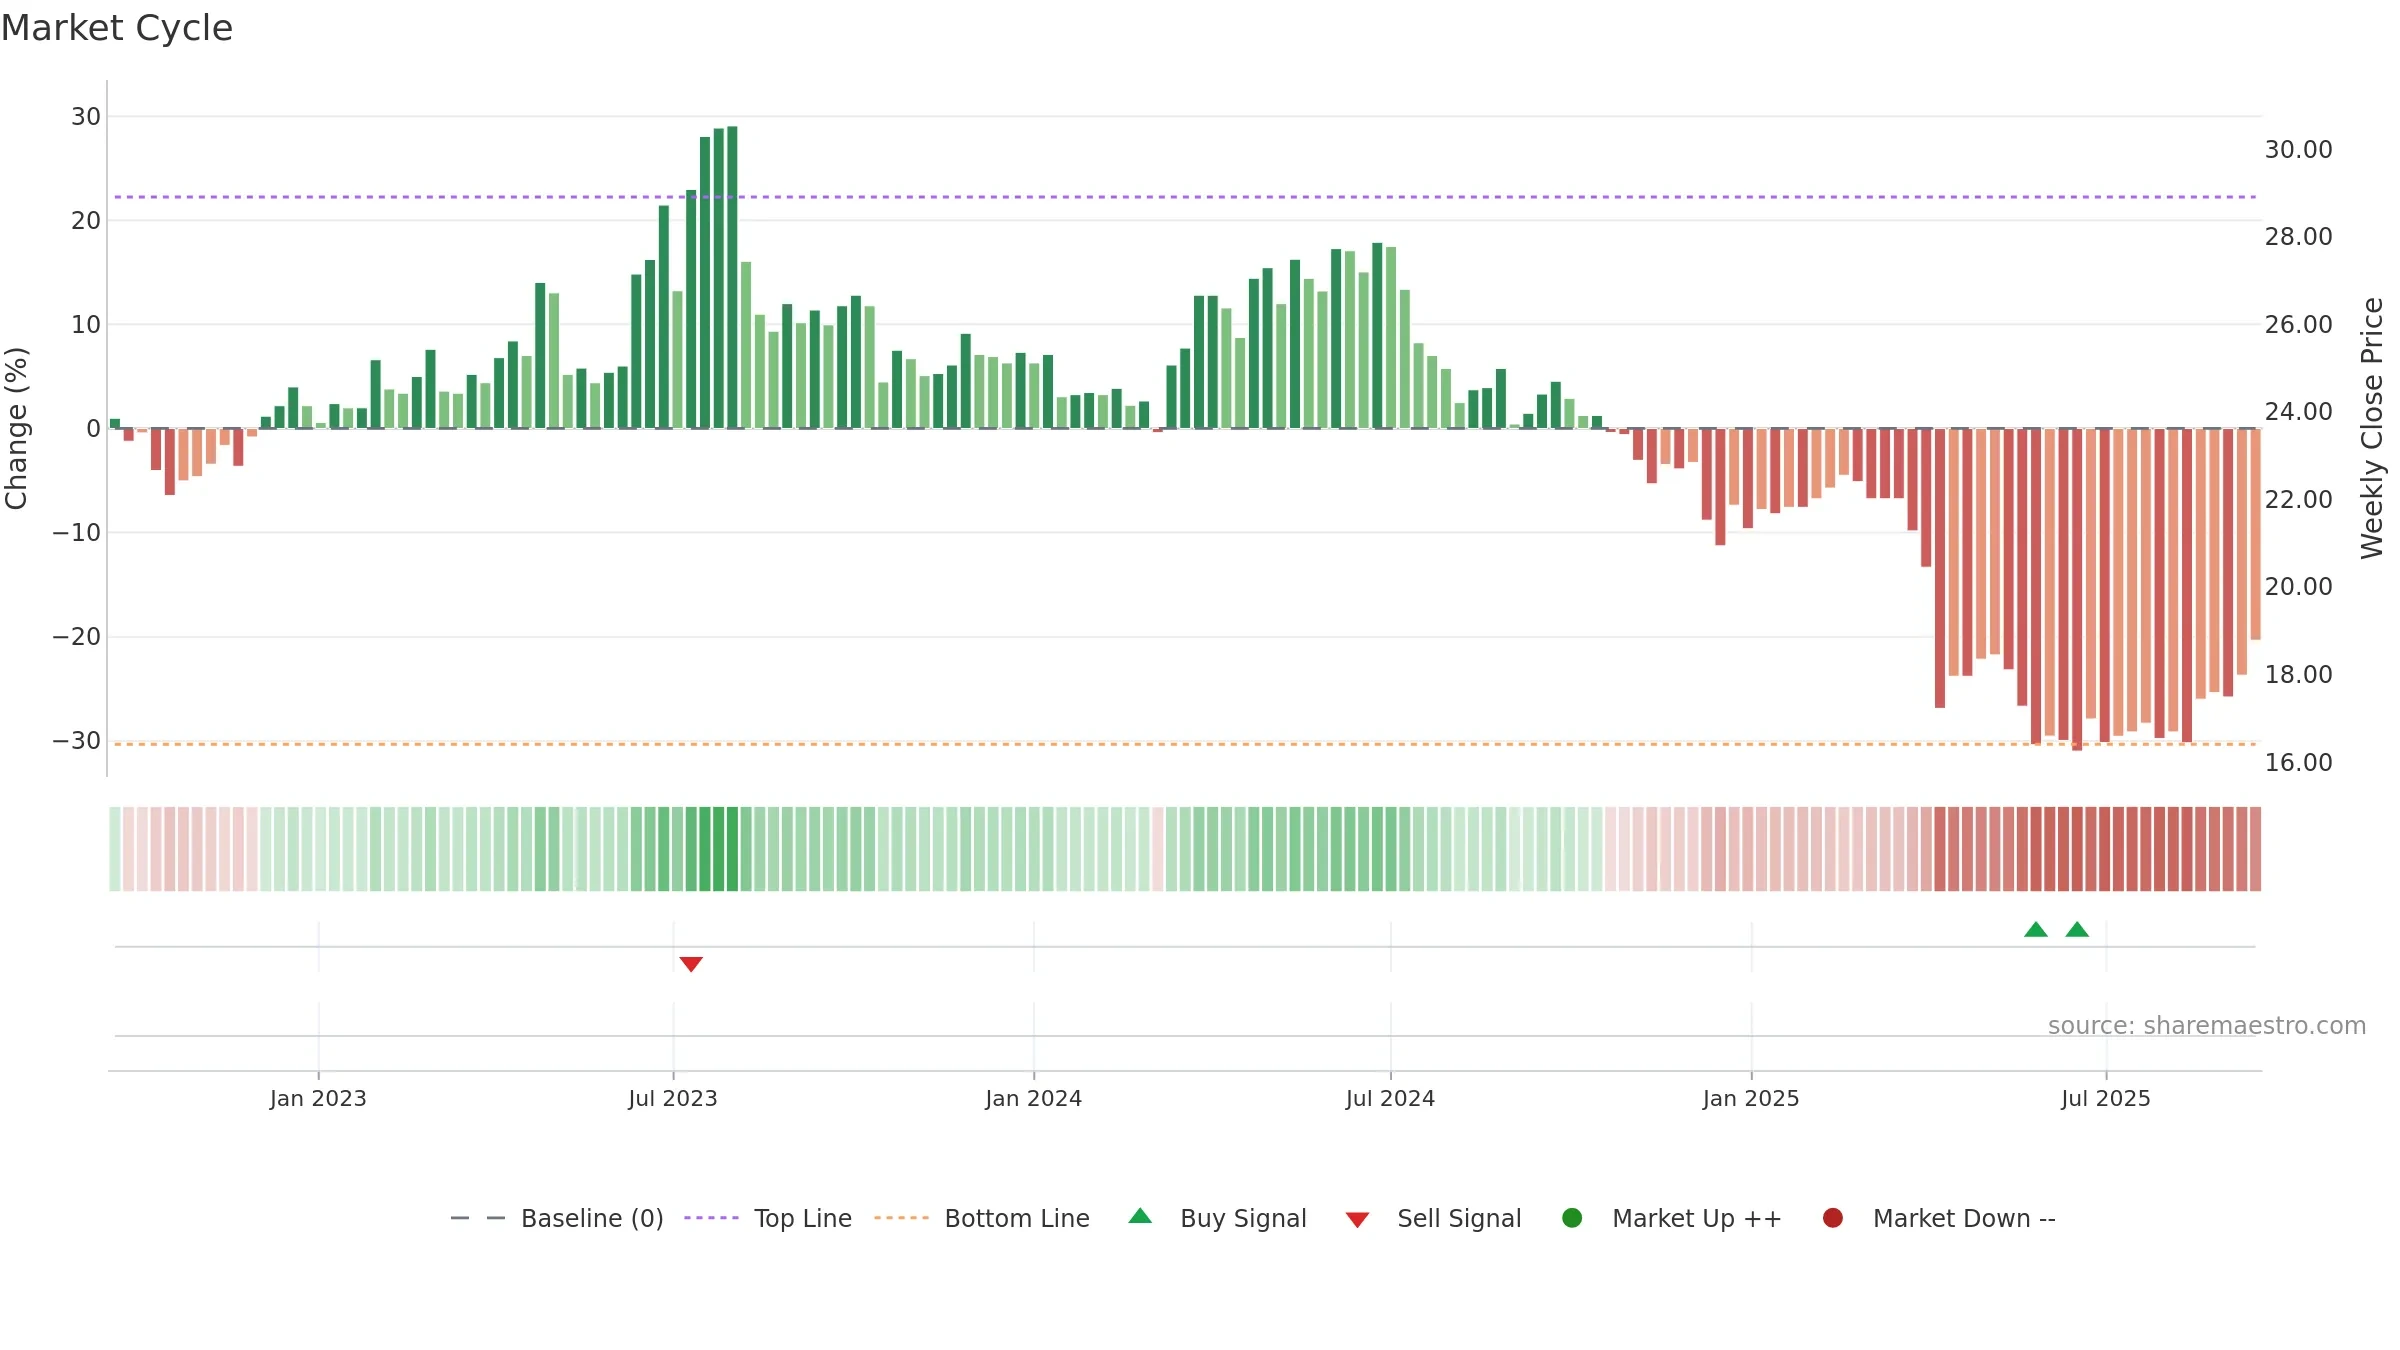Toggle the Market Down -- legend entry
This screenshot has width=2400, height=1350.
click(x=1939, y=1218)
